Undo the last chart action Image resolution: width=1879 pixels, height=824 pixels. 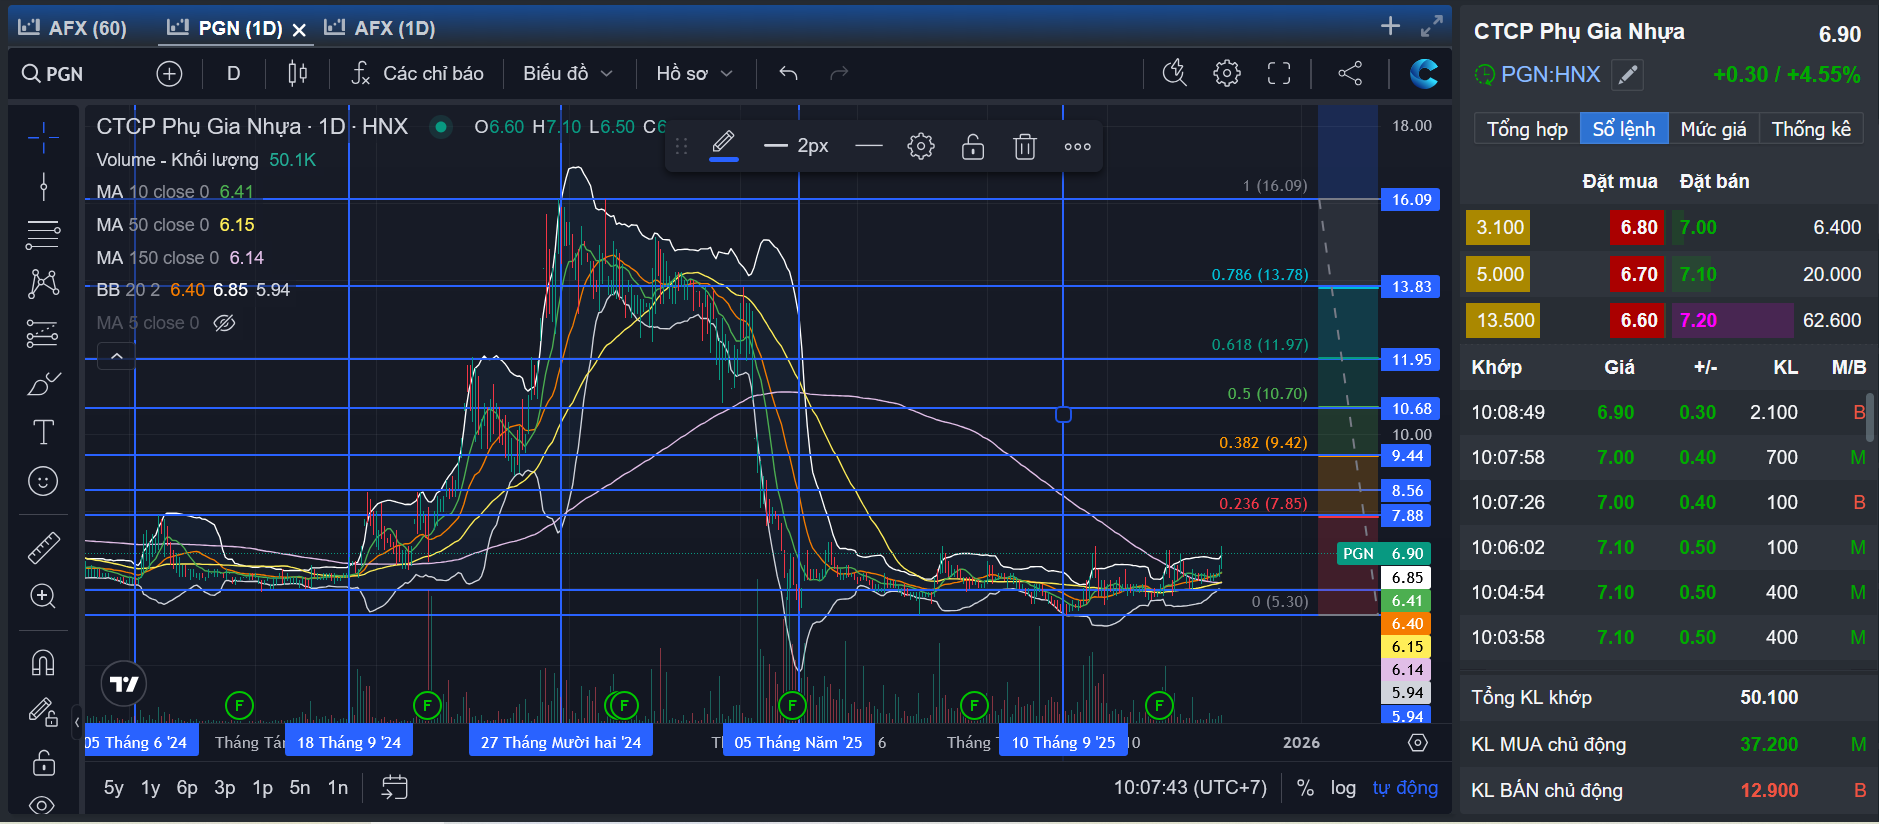[788, 73]
